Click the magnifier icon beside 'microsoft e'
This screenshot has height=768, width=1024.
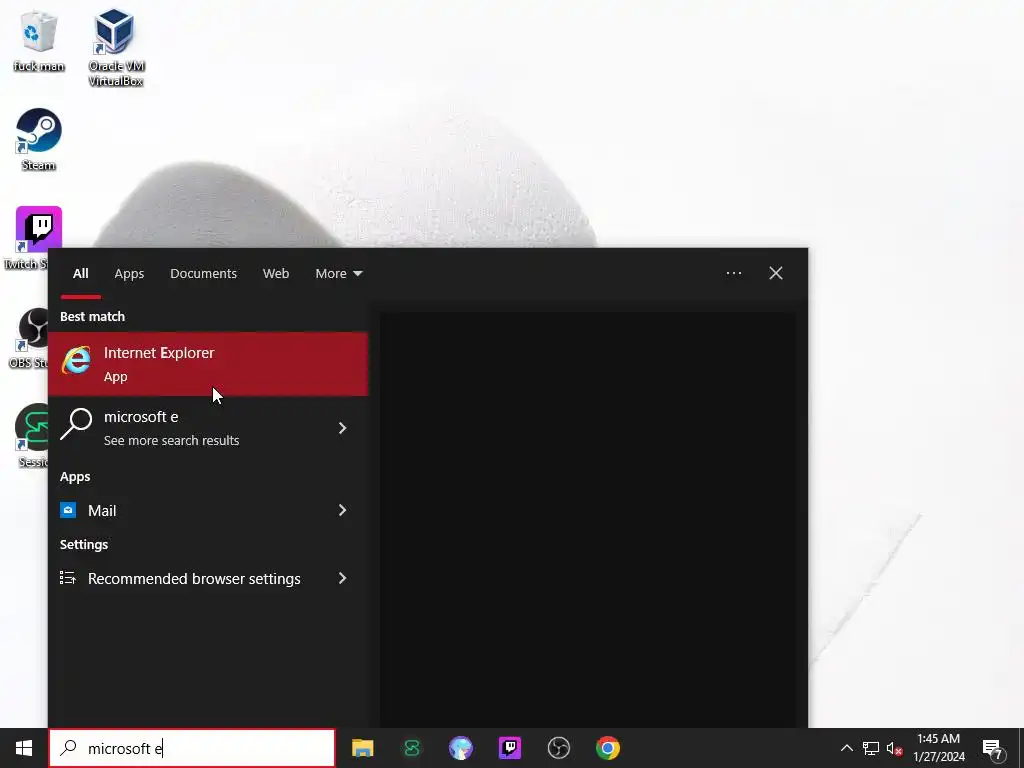[76, 424]
